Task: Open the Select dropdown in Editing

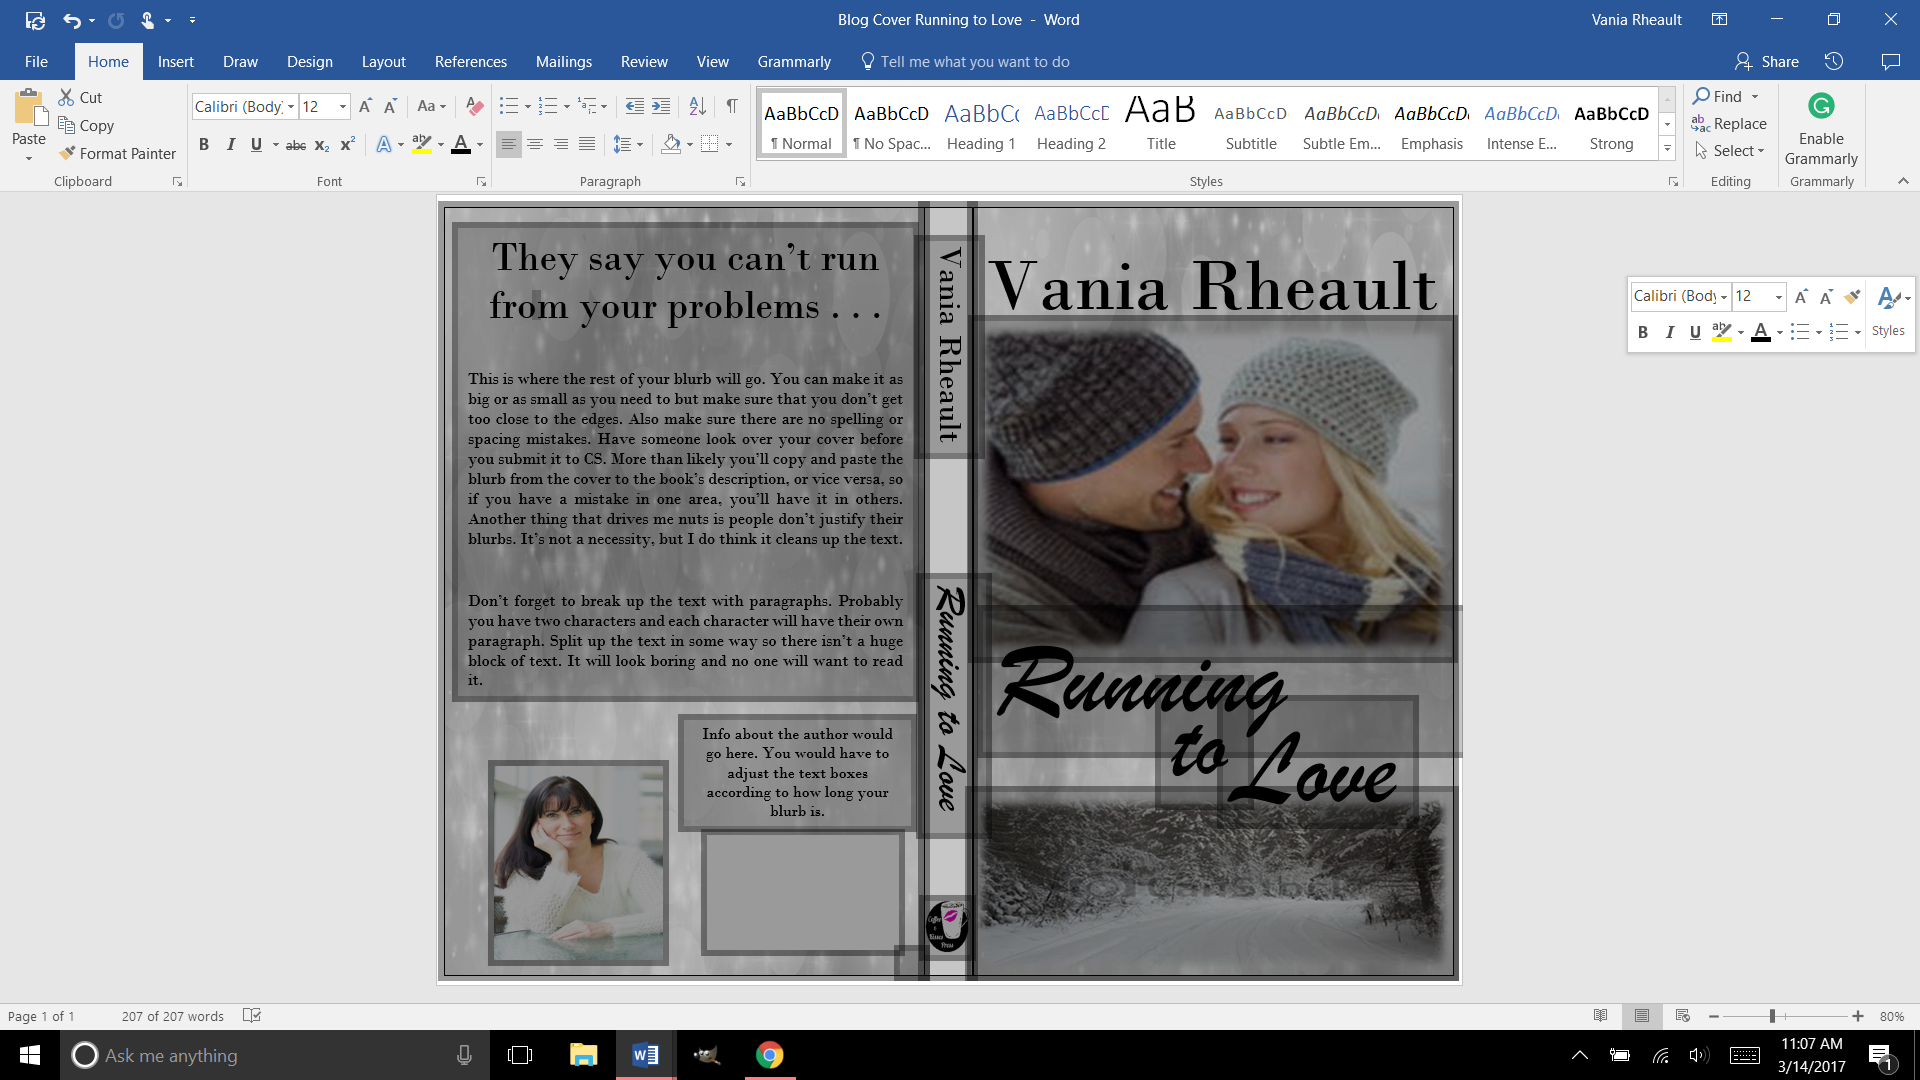Action: pos(1738,151)
